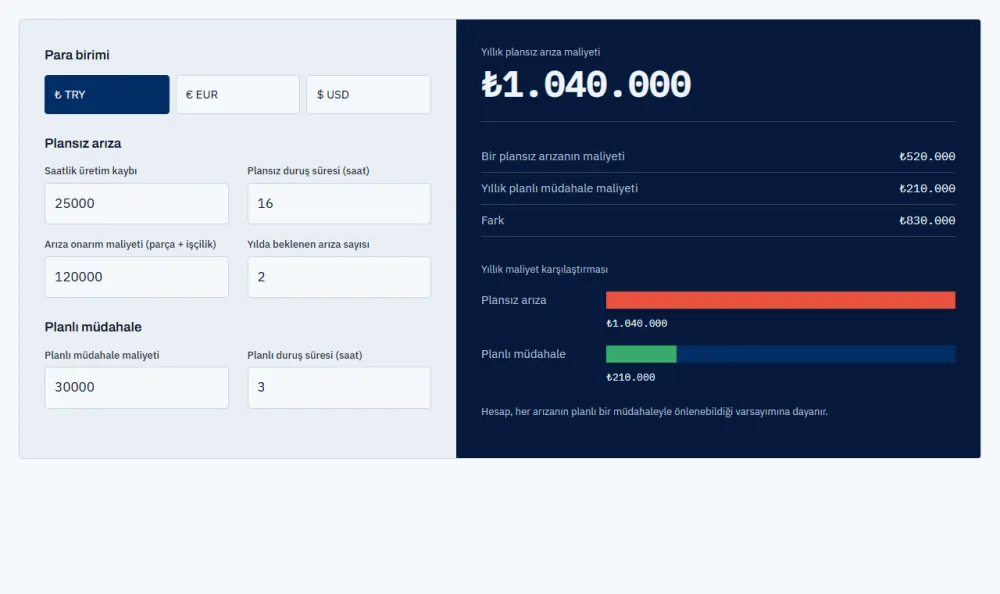
Task: Click the ₺520.000 single failure cost
Action: coord(927,156)
